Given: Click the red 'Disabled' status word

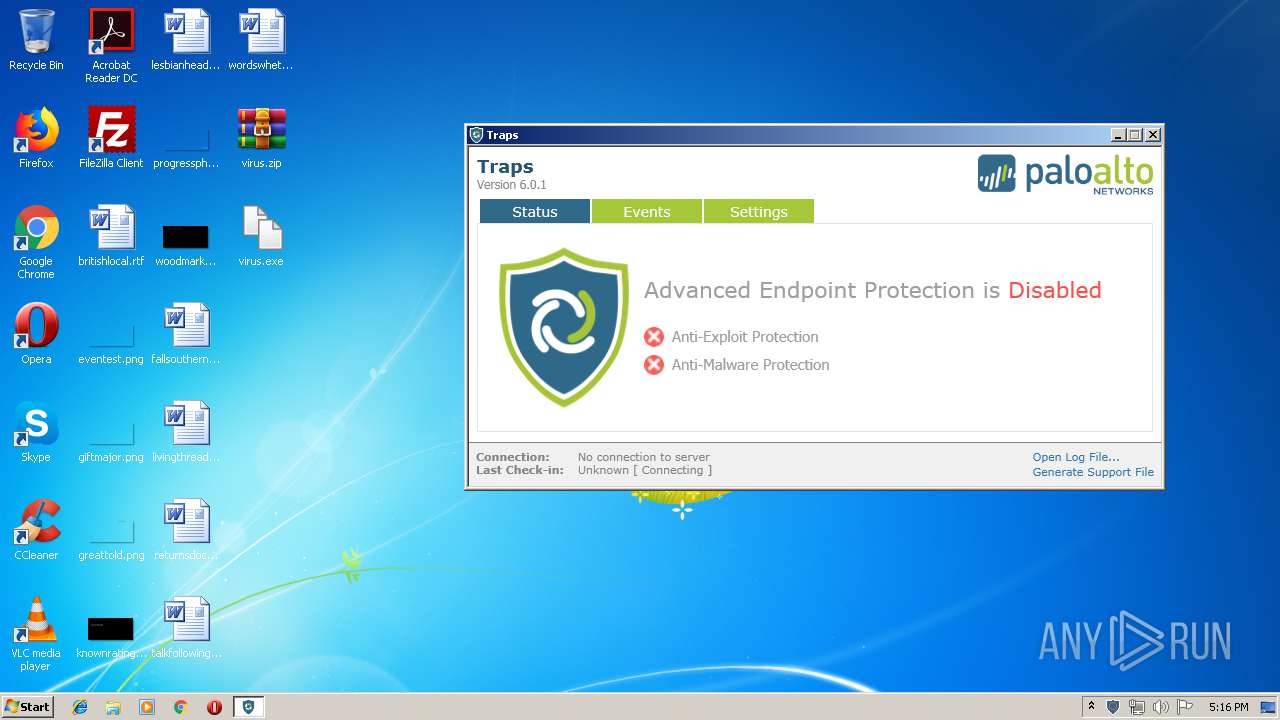Looking at the screenshot, I should click(1055, 290).
